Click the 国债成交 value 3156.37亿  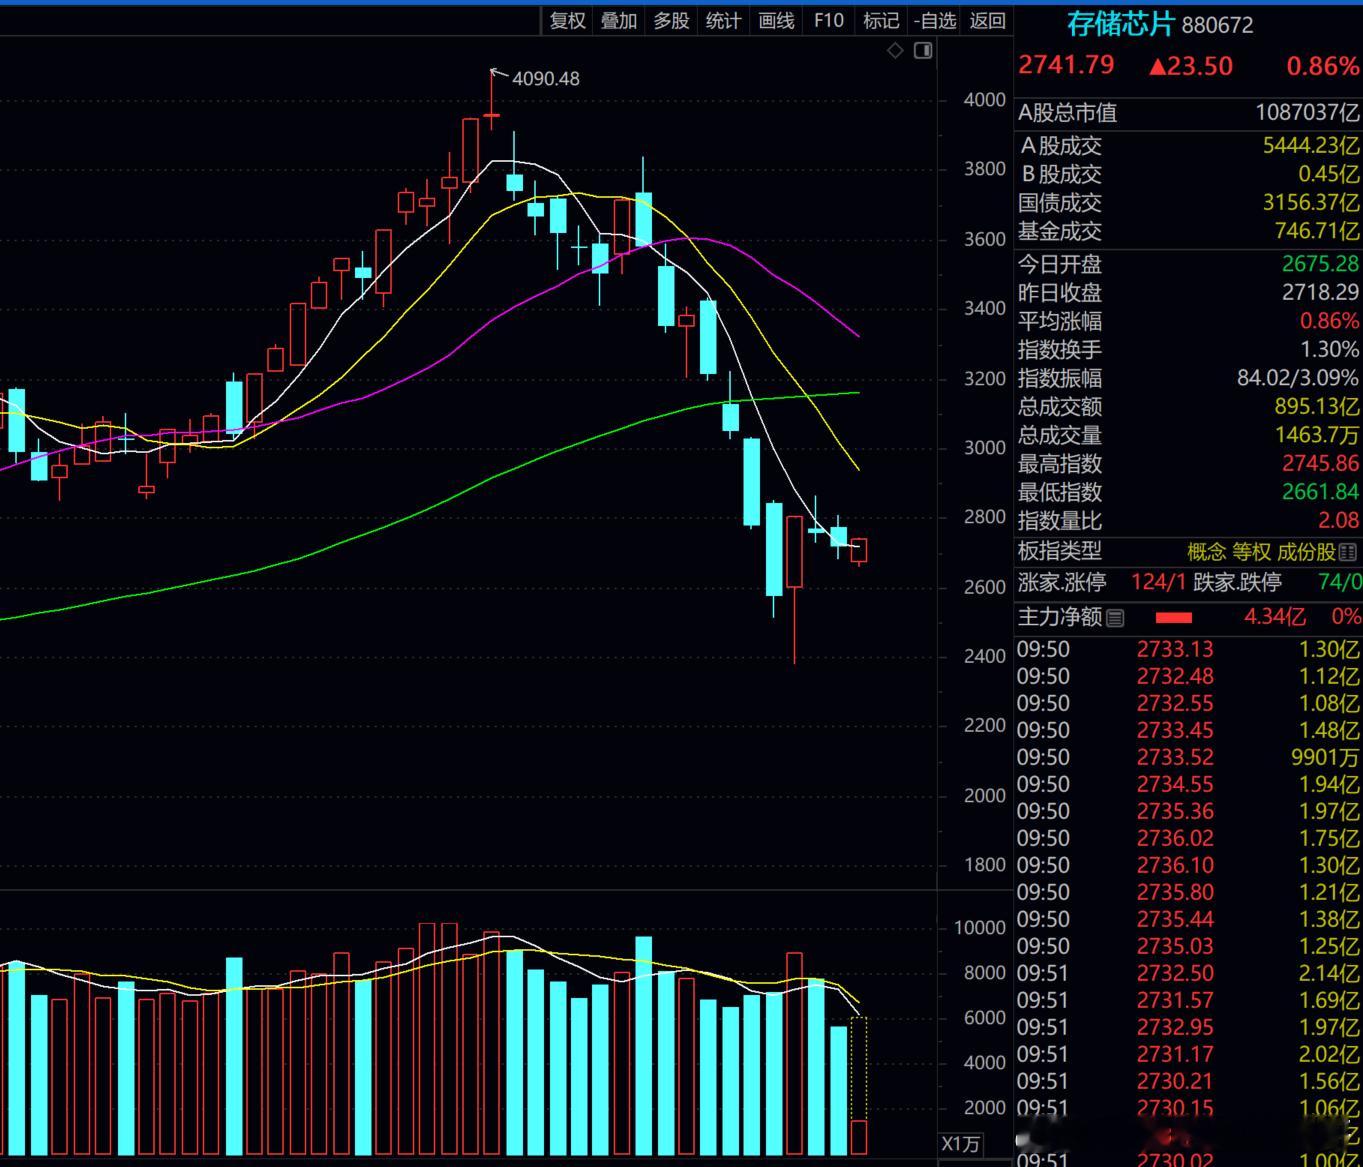point(1311,202)
